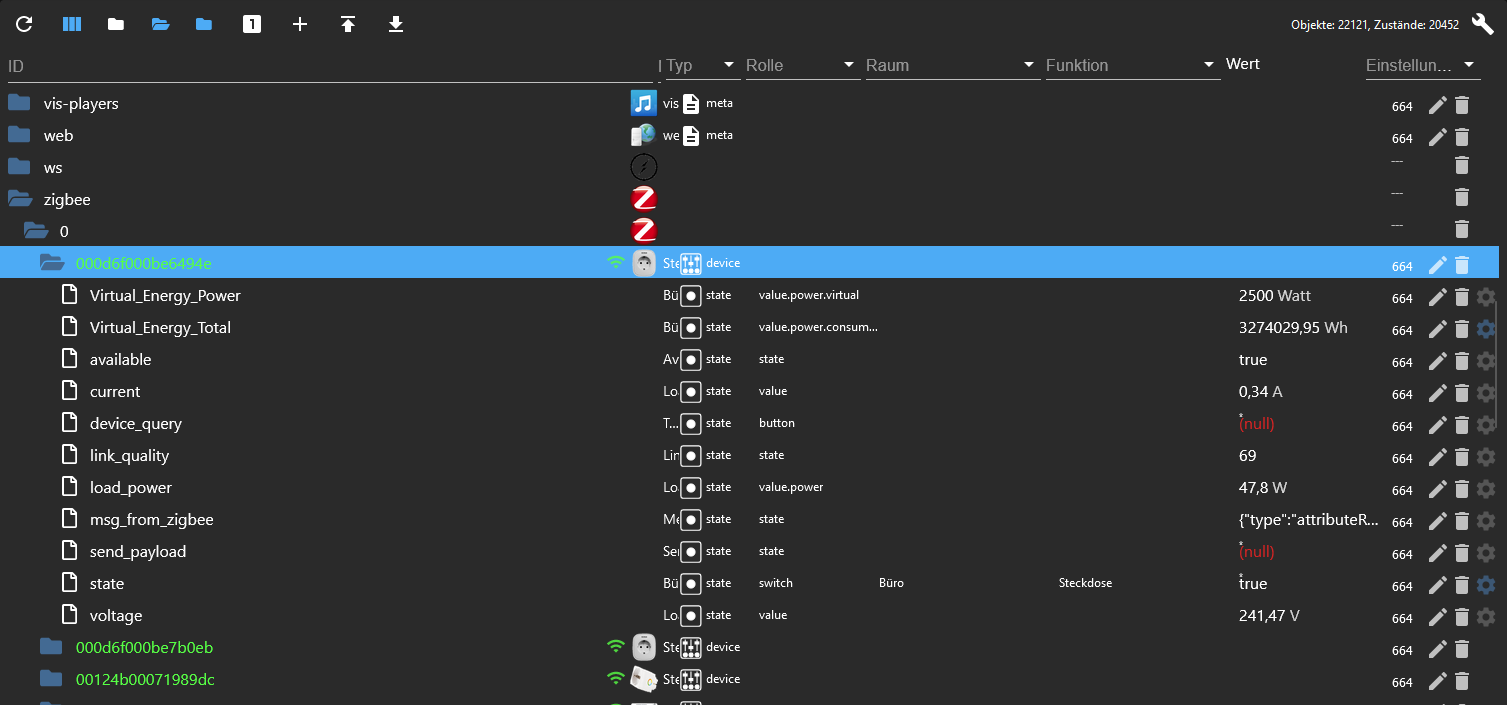Viewport: 1507px width, 705px height.
Task: Edit device 000d6f000be6494e
Action: click(x=1437, y=265)
